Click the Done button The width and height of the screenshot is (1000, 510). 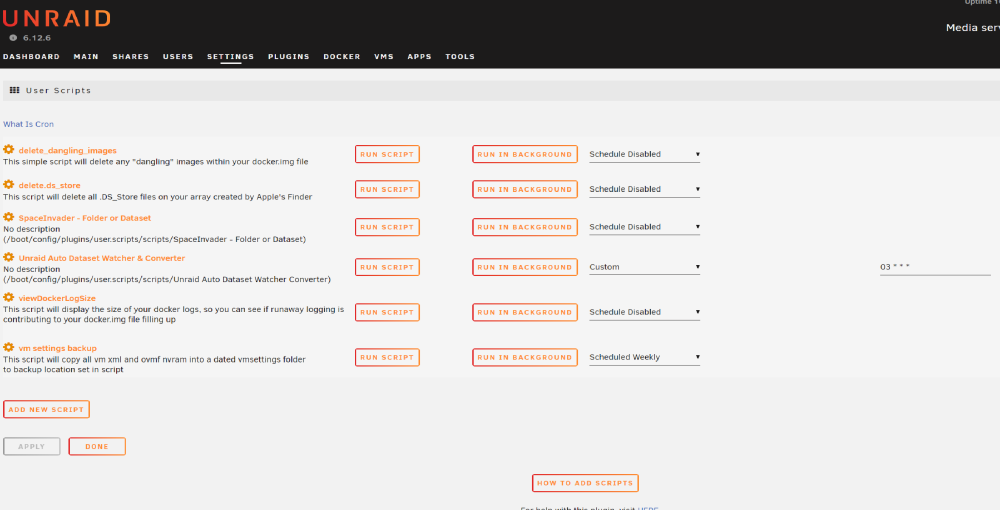pos(97,446)
